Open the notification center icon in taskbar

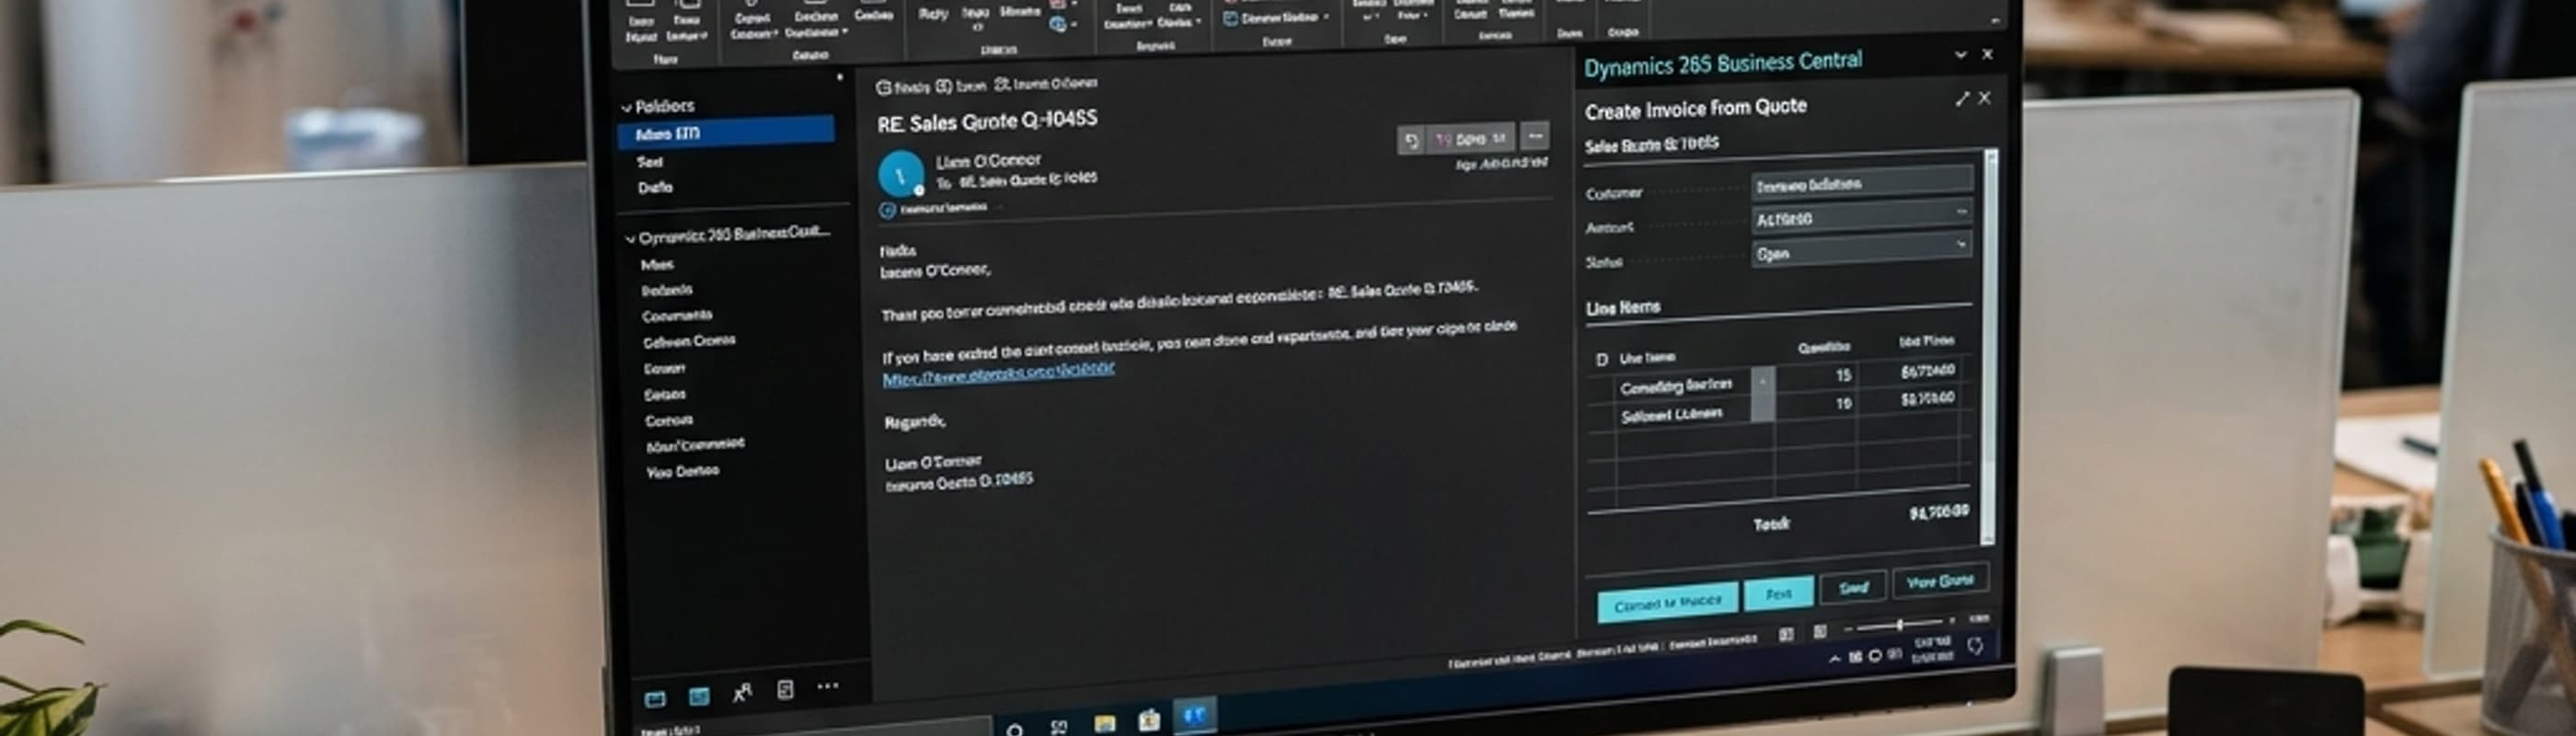[x=1975, y=646]
